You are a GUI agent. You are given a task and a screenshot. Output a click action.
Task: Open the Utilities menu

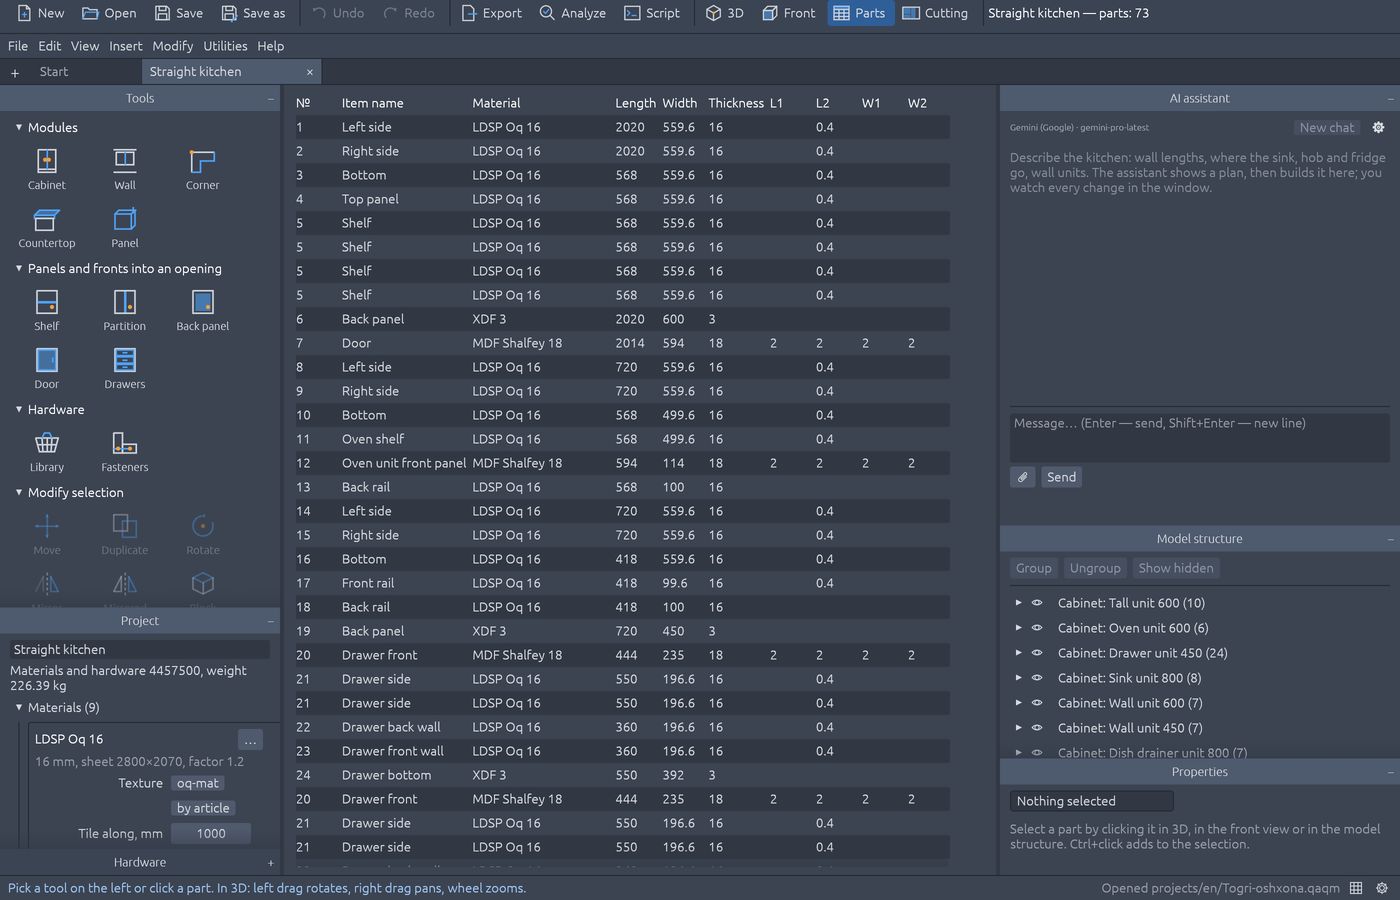tap(225, 46)
